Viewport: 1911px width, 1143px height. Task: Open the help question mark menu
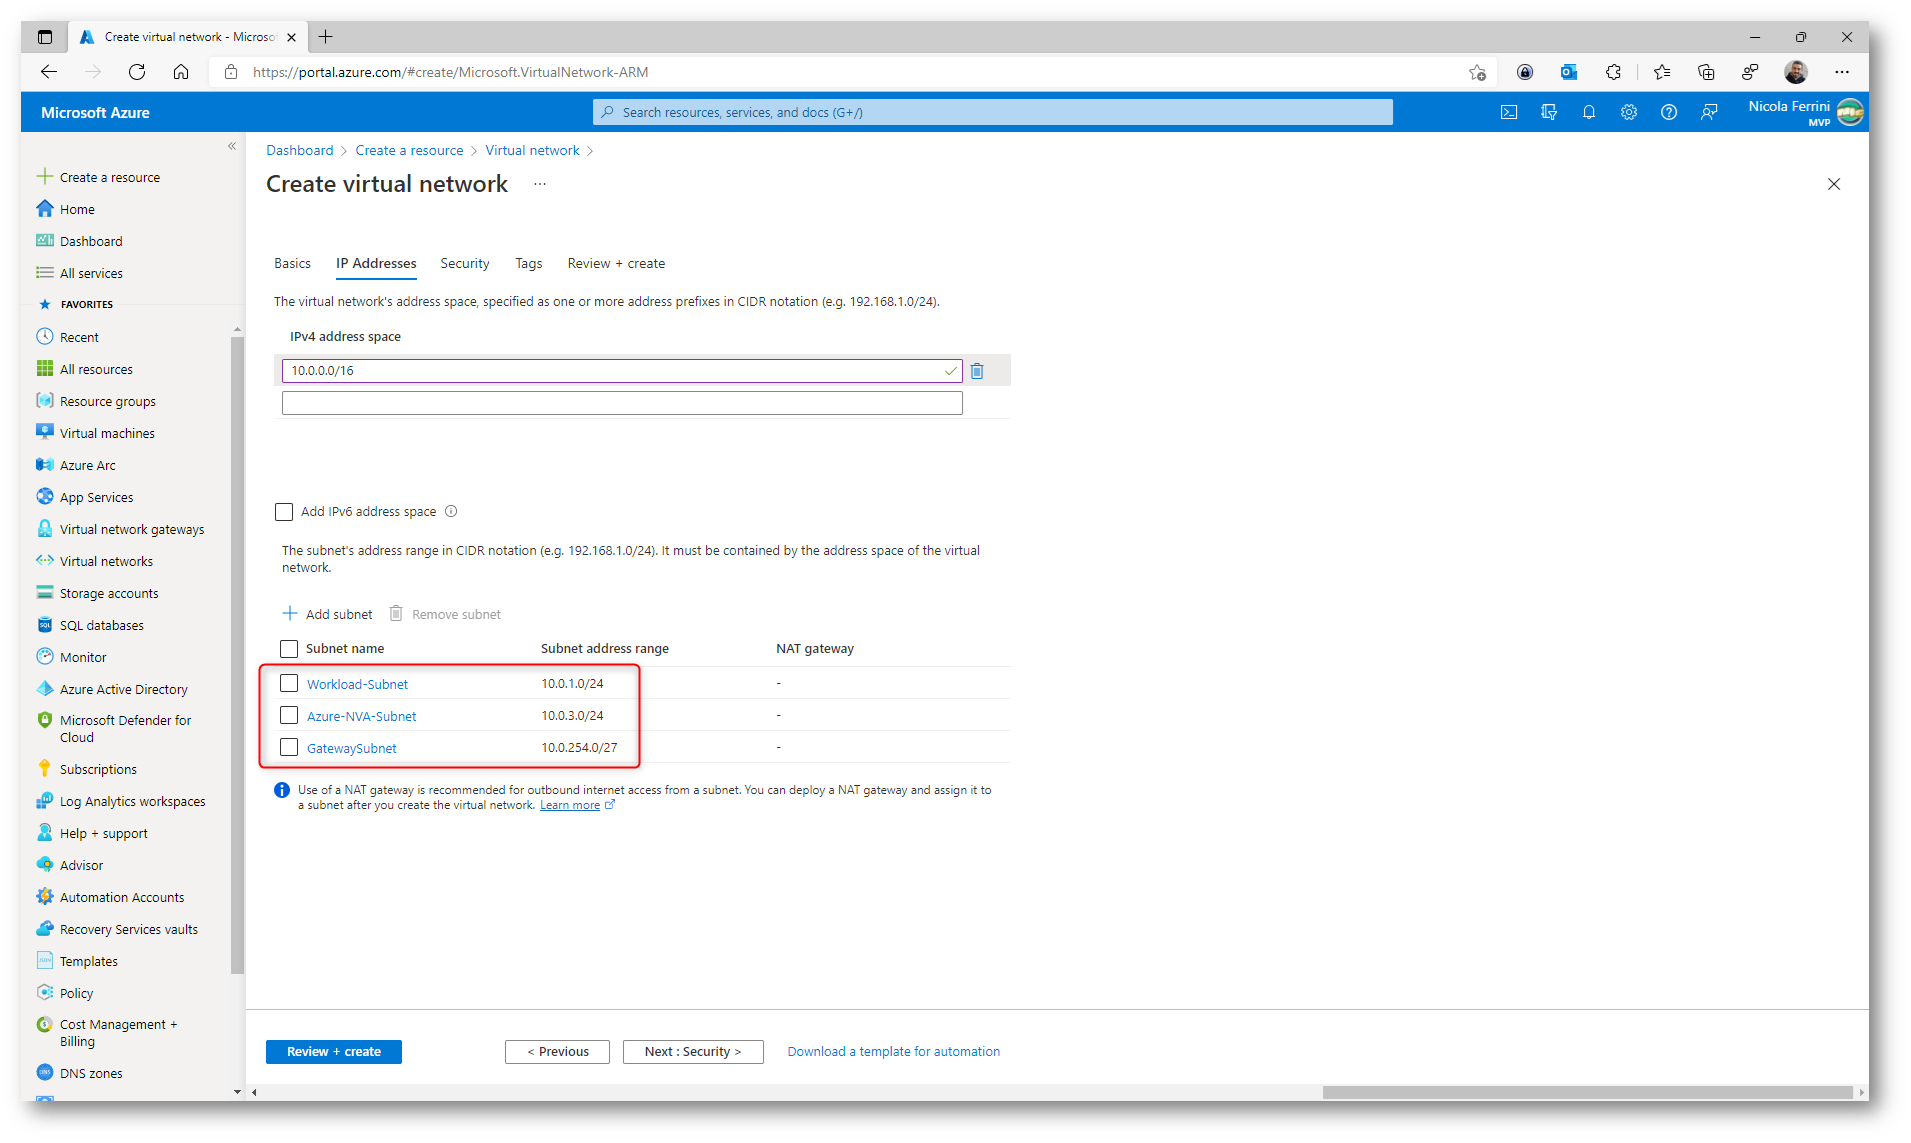point(1668,113)
